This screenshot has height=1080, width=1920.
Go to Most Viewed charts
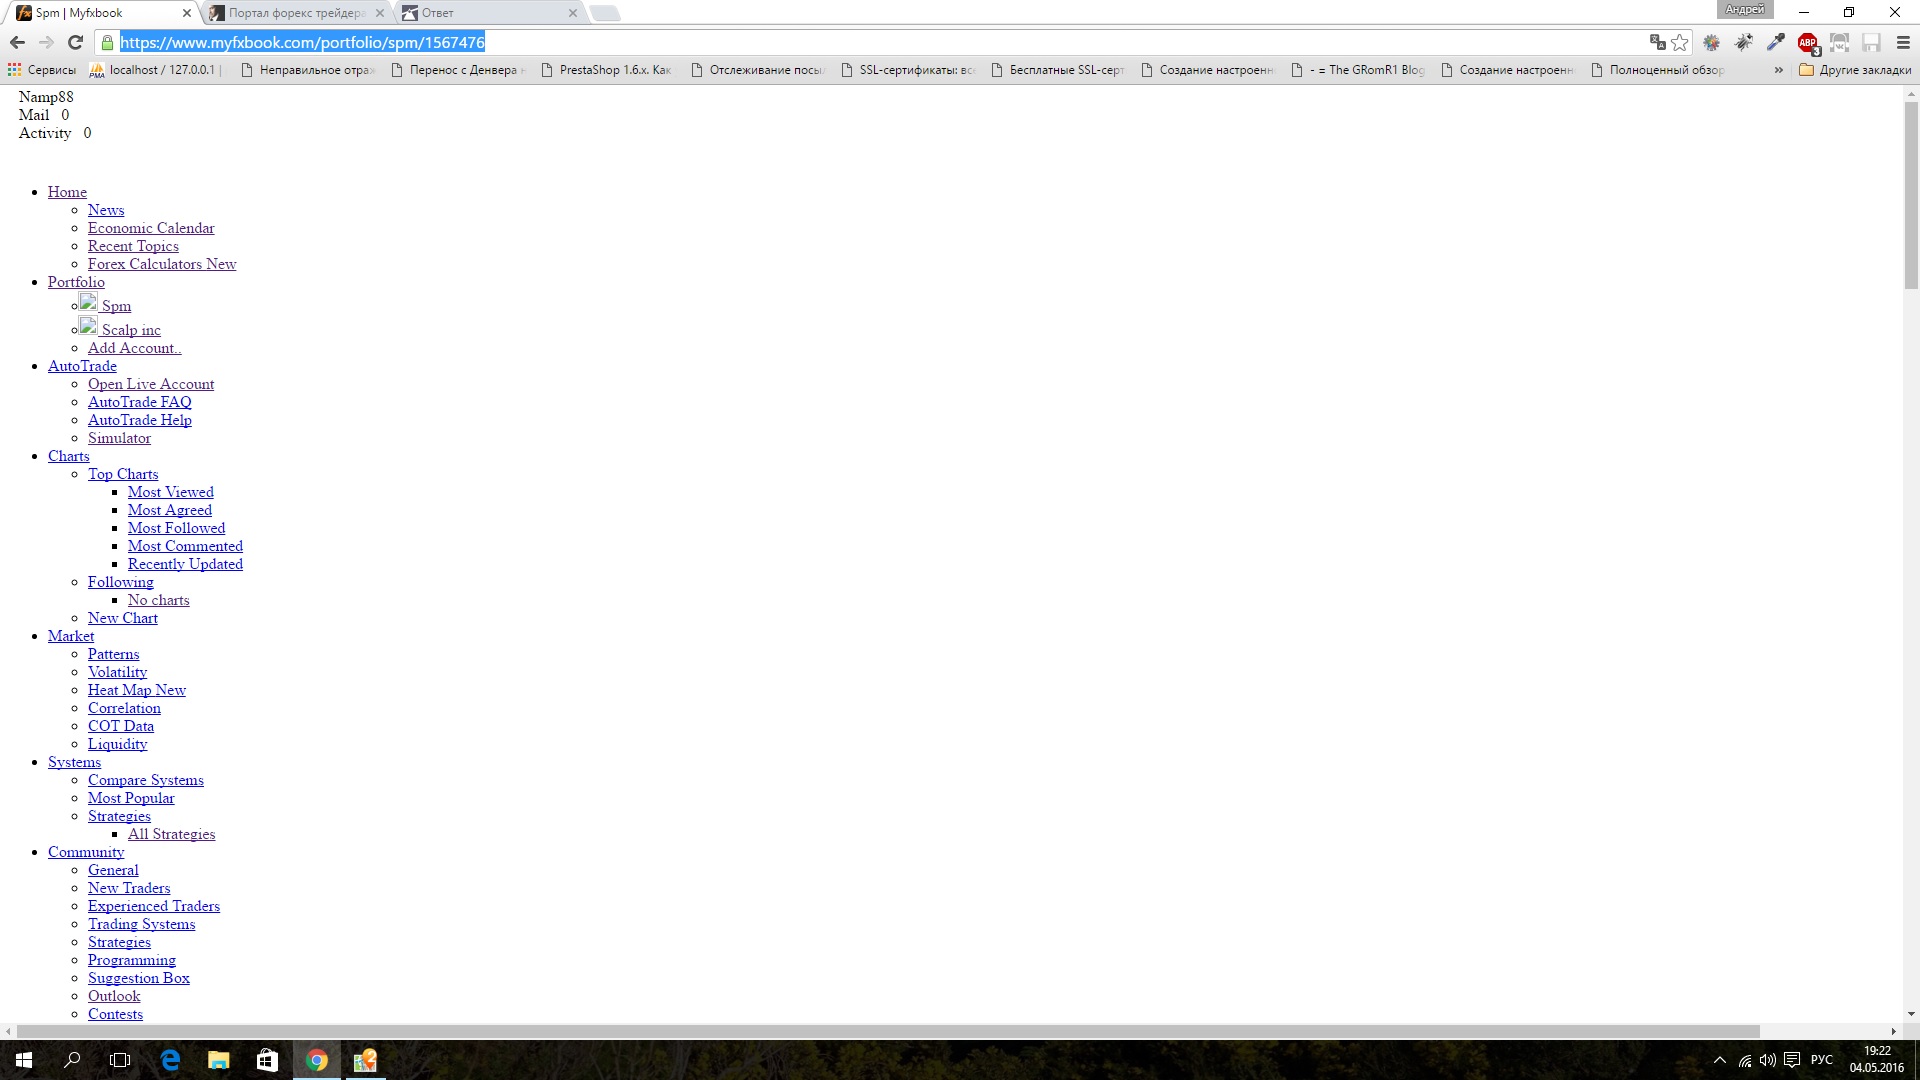pyautogui.click(x=171, y=492)
